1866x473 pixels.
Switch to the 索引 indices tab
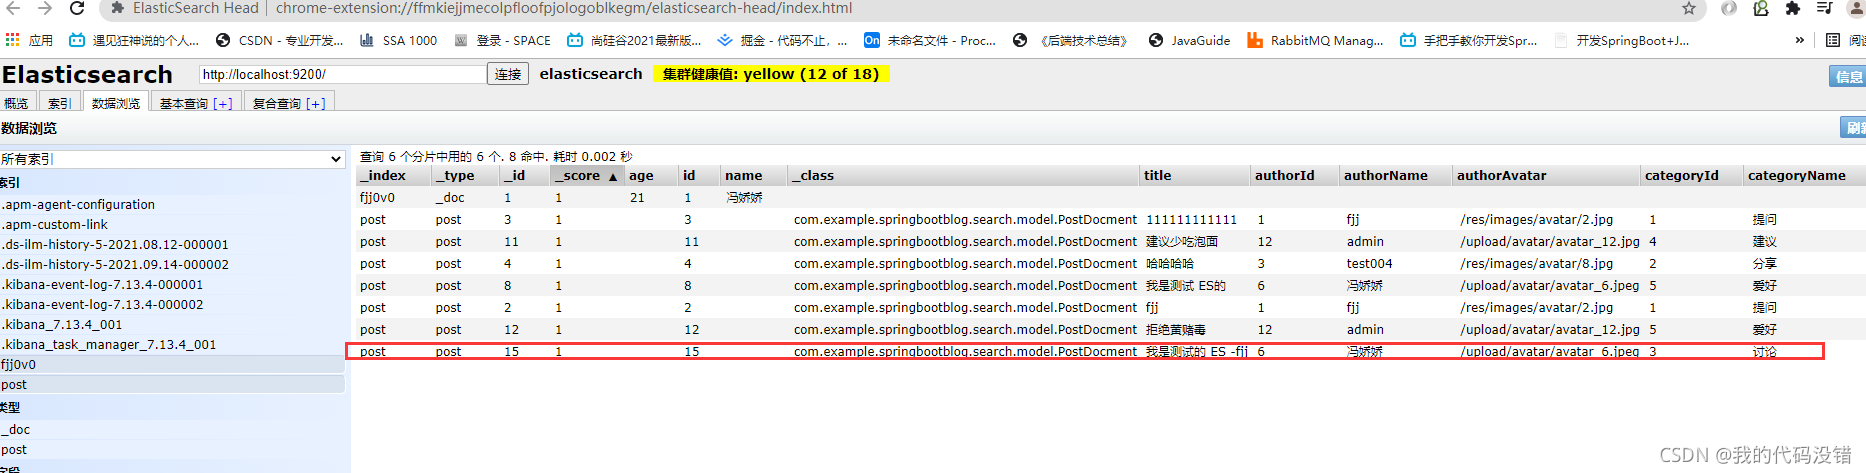click(59, 103)
